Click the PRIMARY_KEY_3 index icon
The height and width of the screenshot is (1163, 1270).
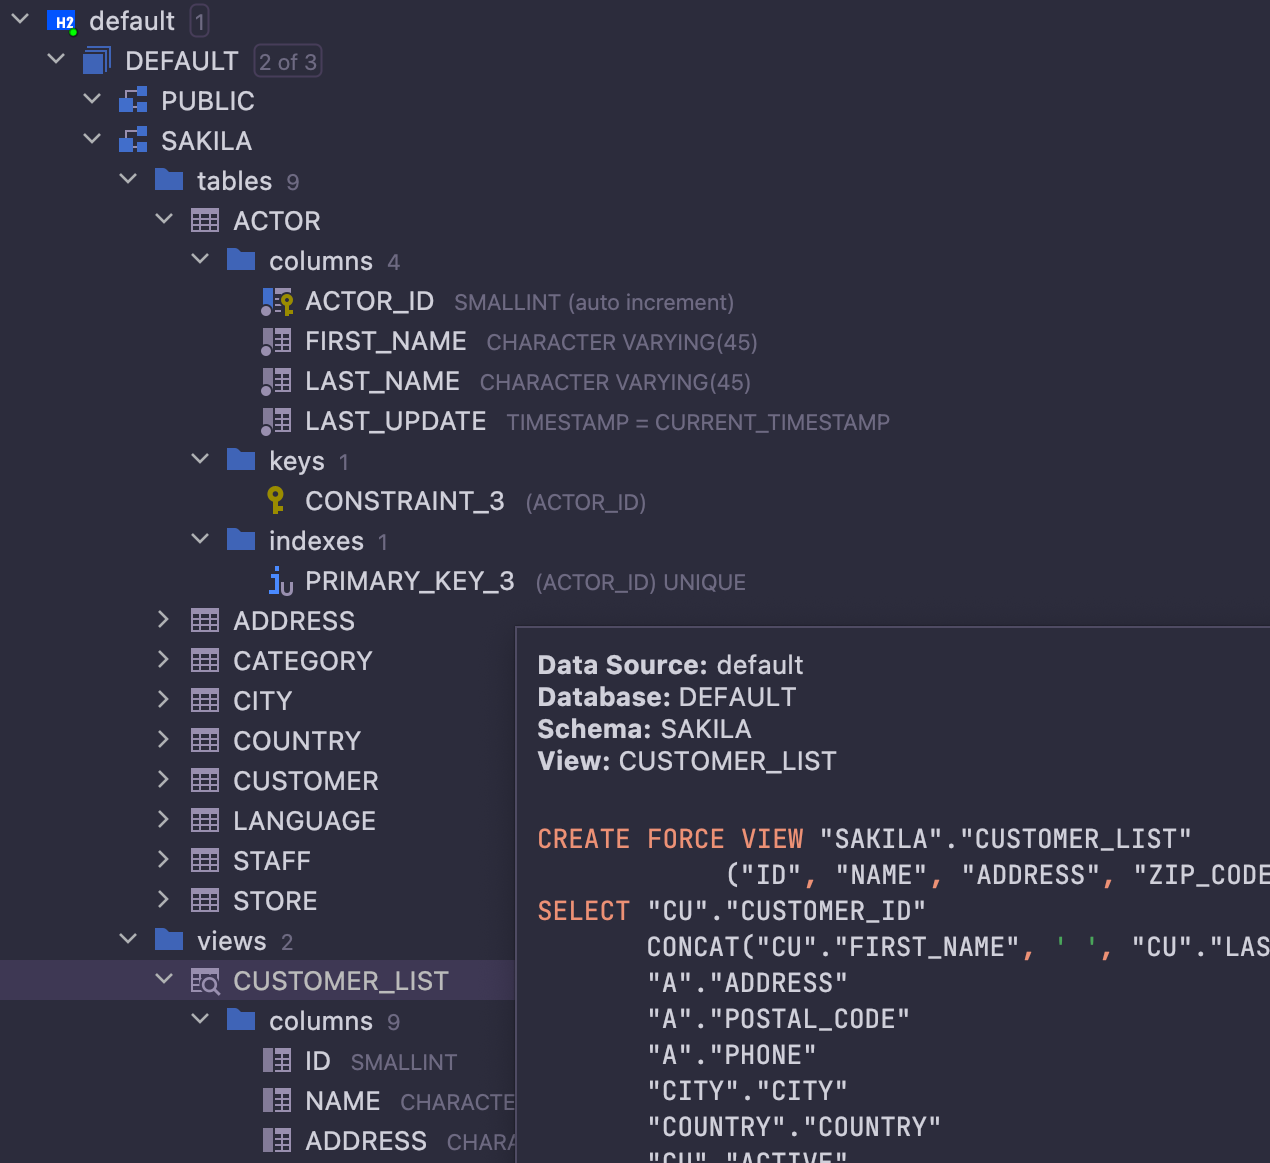tap(280, 581)
